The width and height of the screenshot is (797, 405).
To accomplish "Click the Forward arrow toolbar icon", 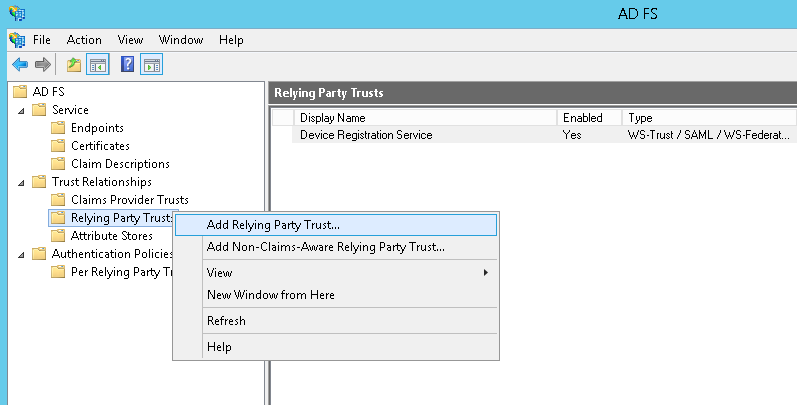I will [x=43, y=65].
